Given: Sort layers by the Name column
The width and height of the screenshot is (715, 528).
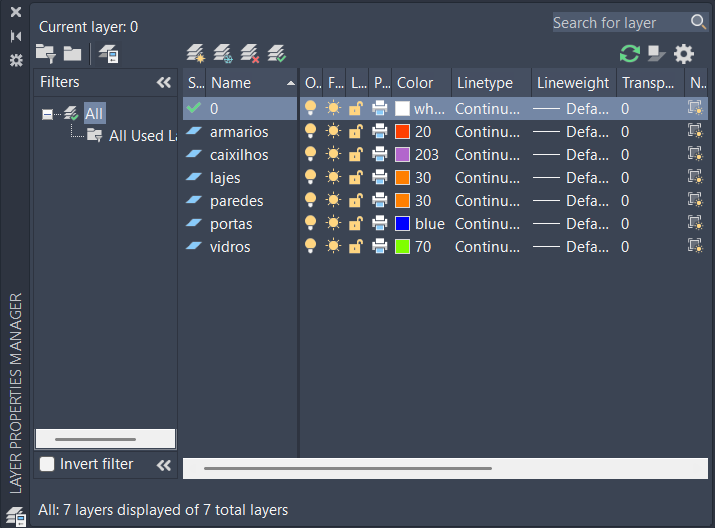Looking at the screenshot, I should (x=240, y=83).
